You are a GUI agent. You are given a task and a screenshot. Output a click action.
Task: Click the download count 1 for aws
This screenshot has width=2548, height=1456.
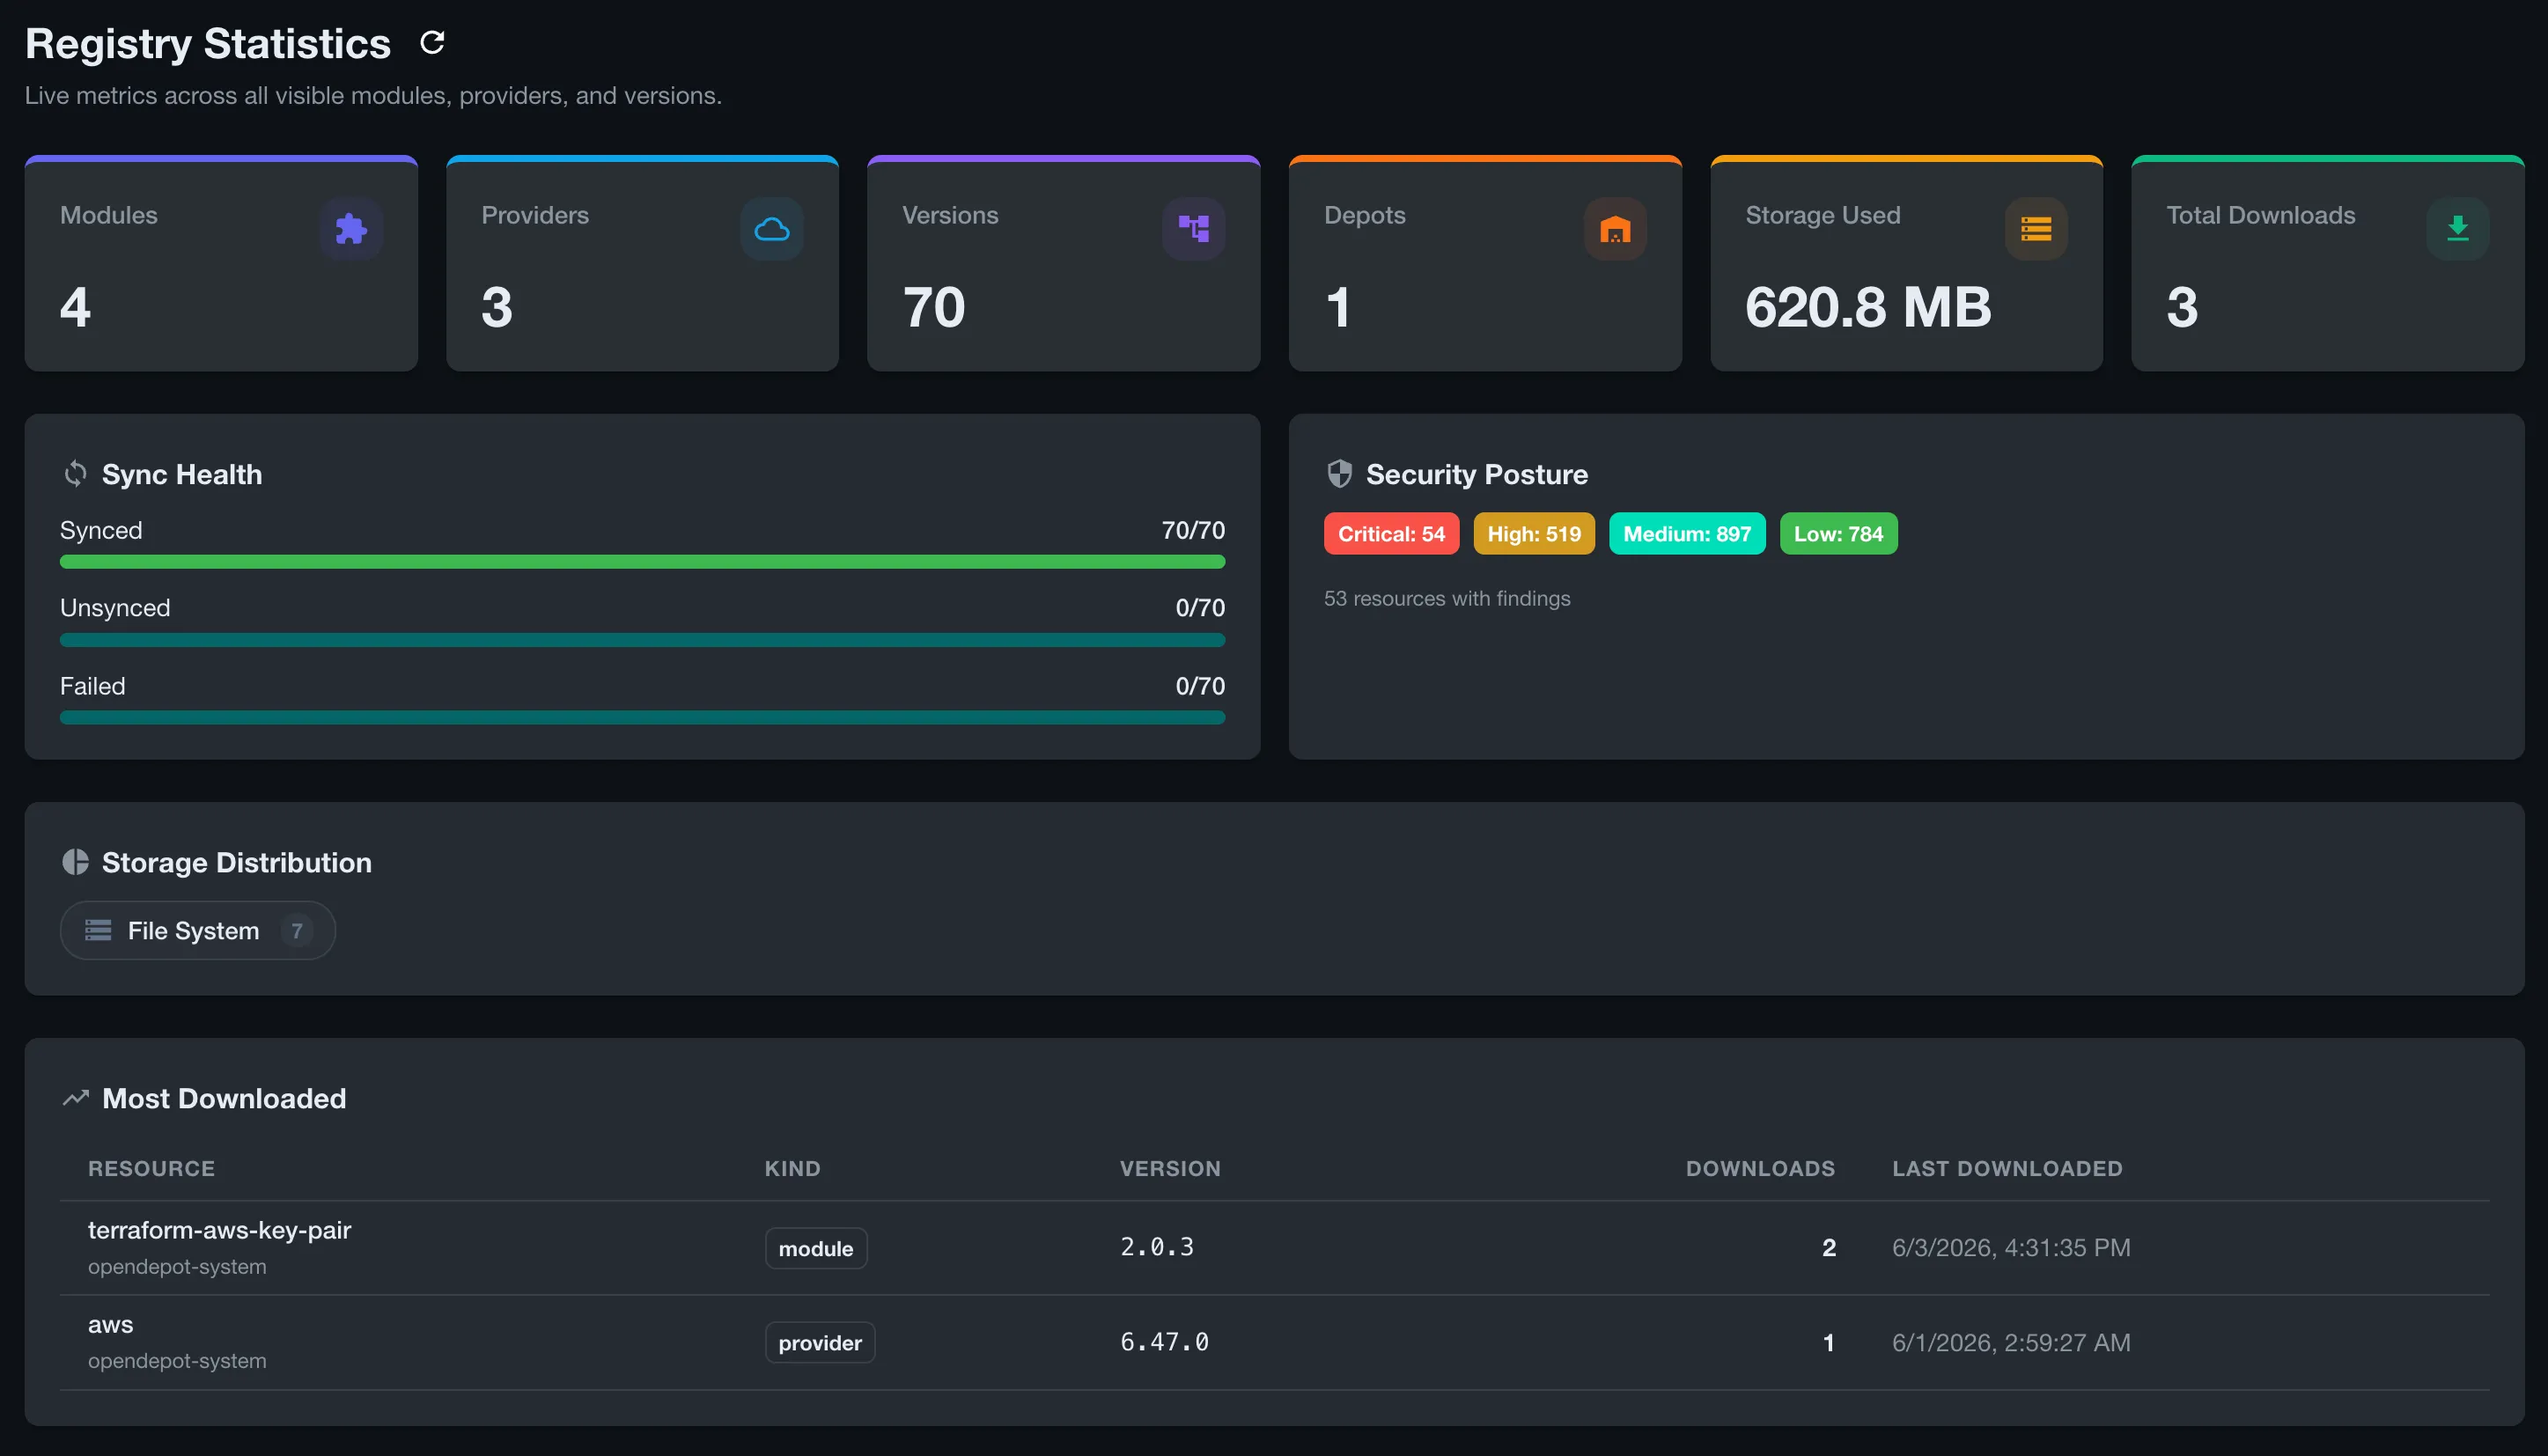point(1828,1342)
